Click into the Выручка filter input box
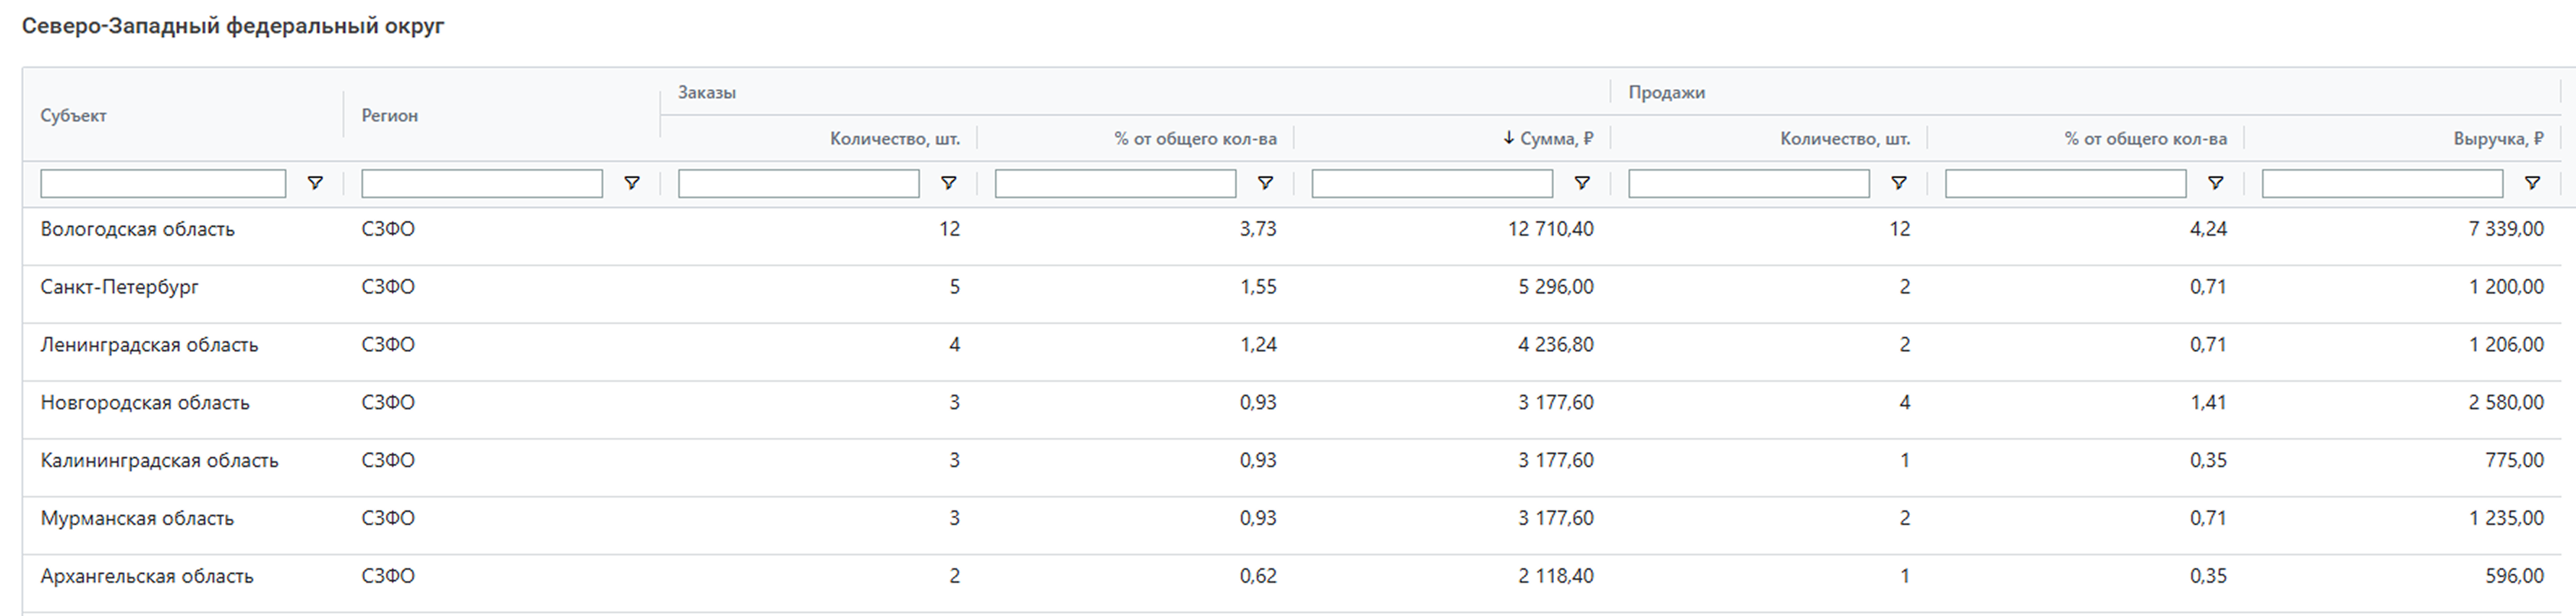 click(2381, 183)
